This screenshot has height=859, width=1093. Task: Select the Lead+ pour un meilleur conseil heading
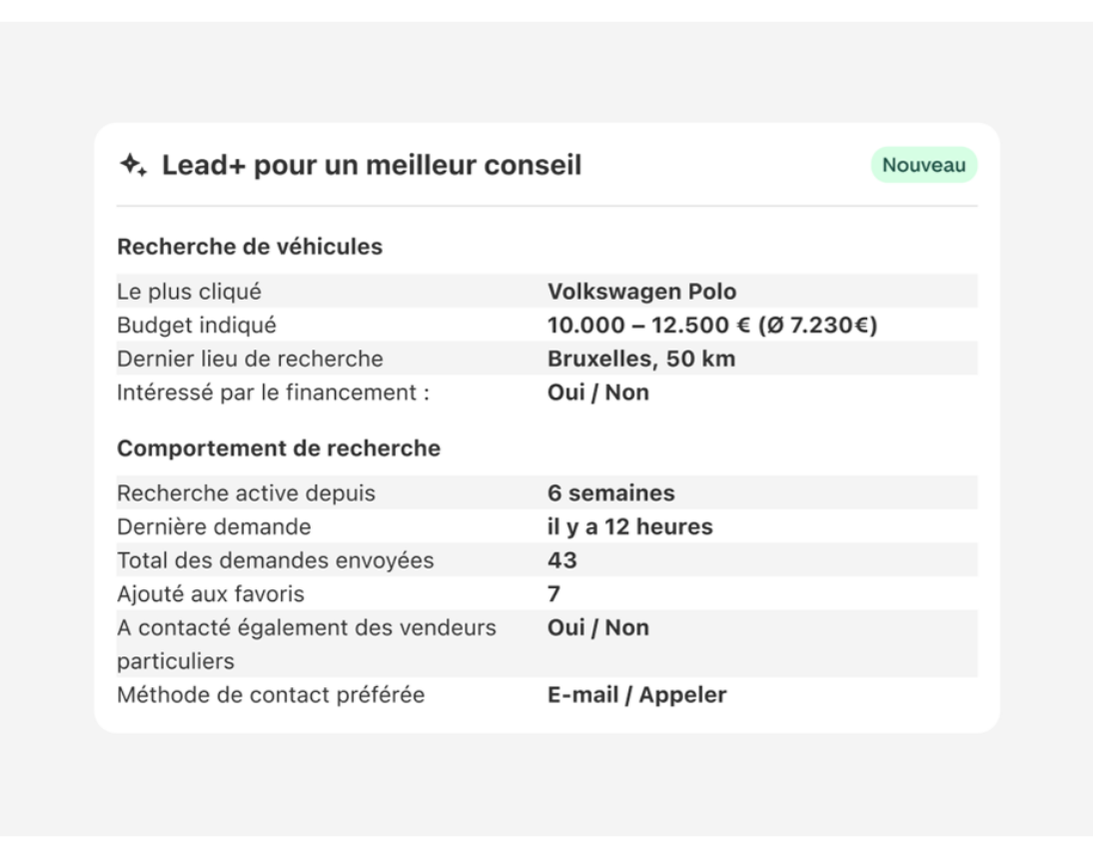pyautogui.click(x=371, y=165)
